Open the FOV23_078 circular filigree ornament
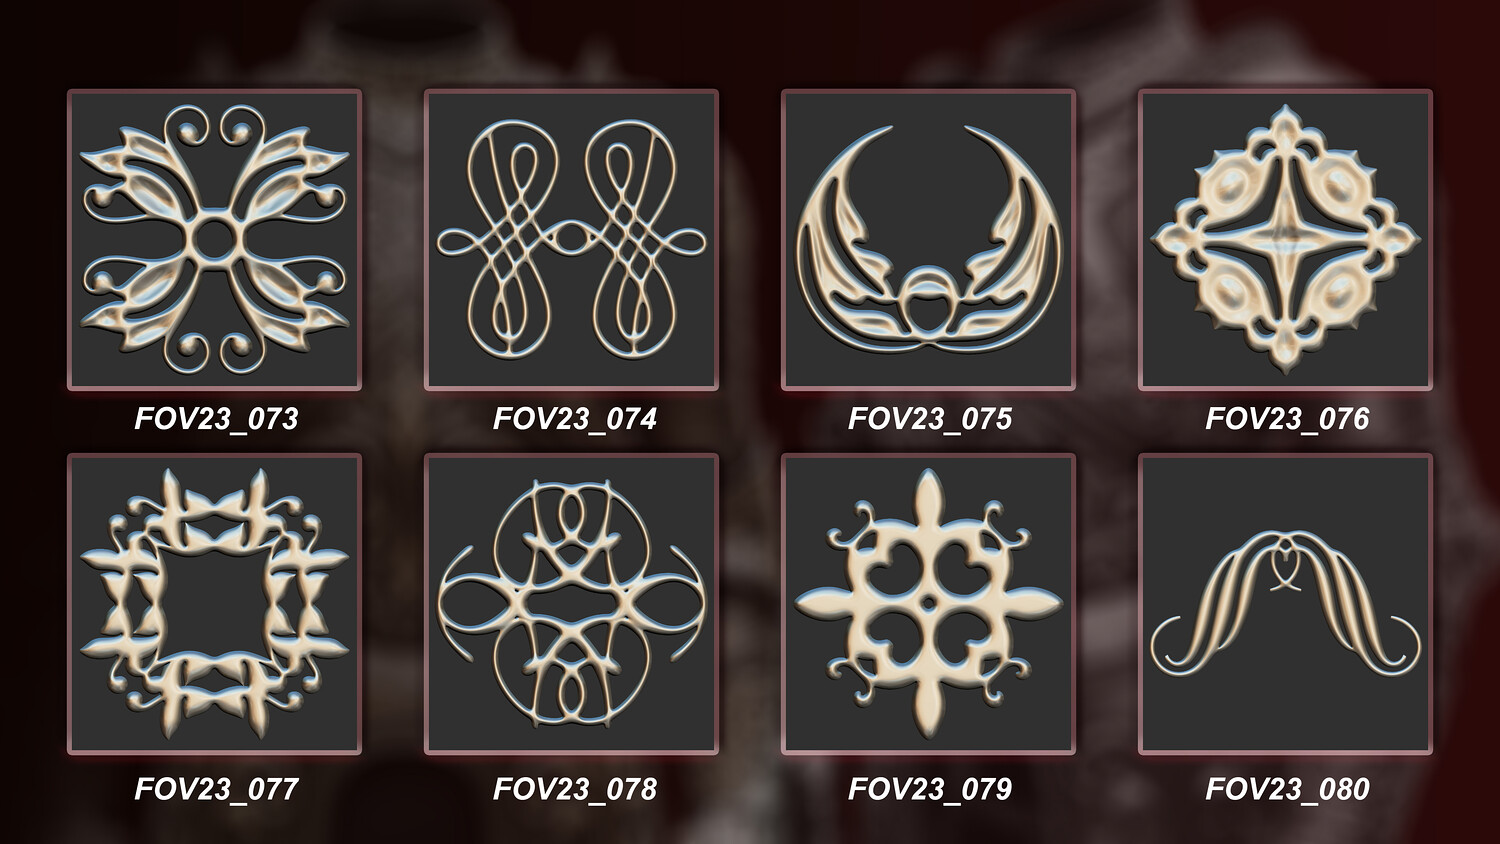This screenshot has width=1500, height=844. (571, 604)
